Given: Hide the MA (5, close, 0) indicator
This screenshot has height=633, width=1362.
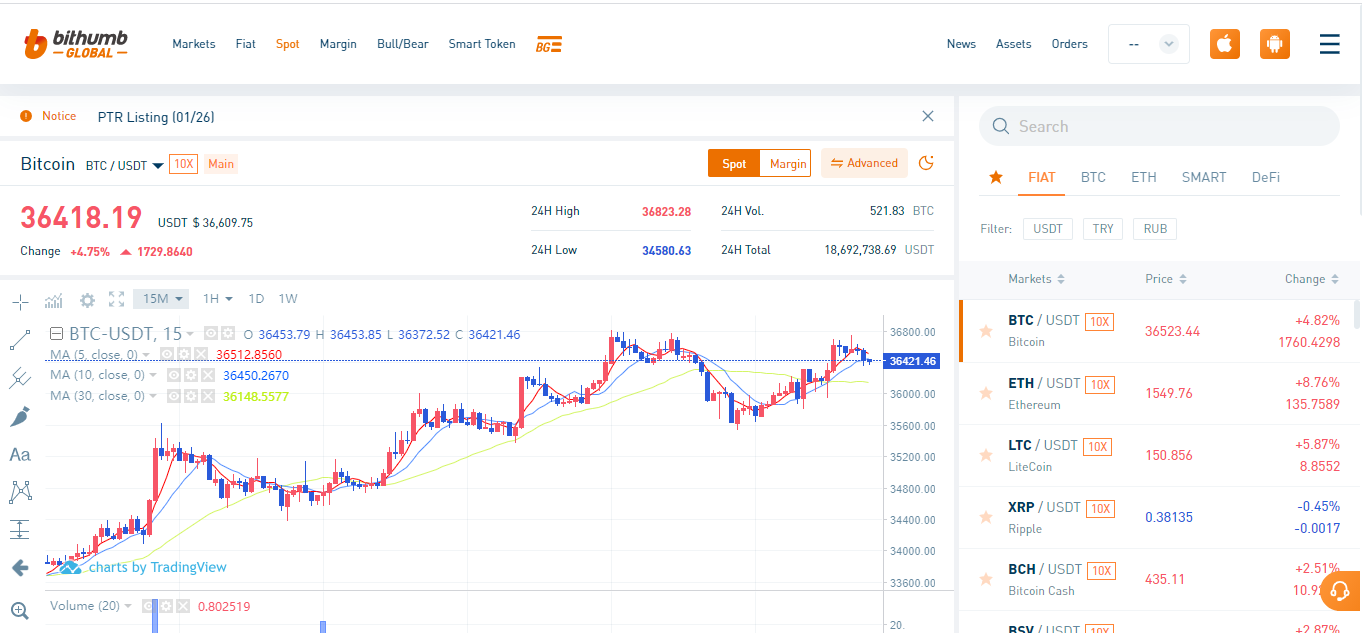Looking at the screenshot, I should coord(168,354).
